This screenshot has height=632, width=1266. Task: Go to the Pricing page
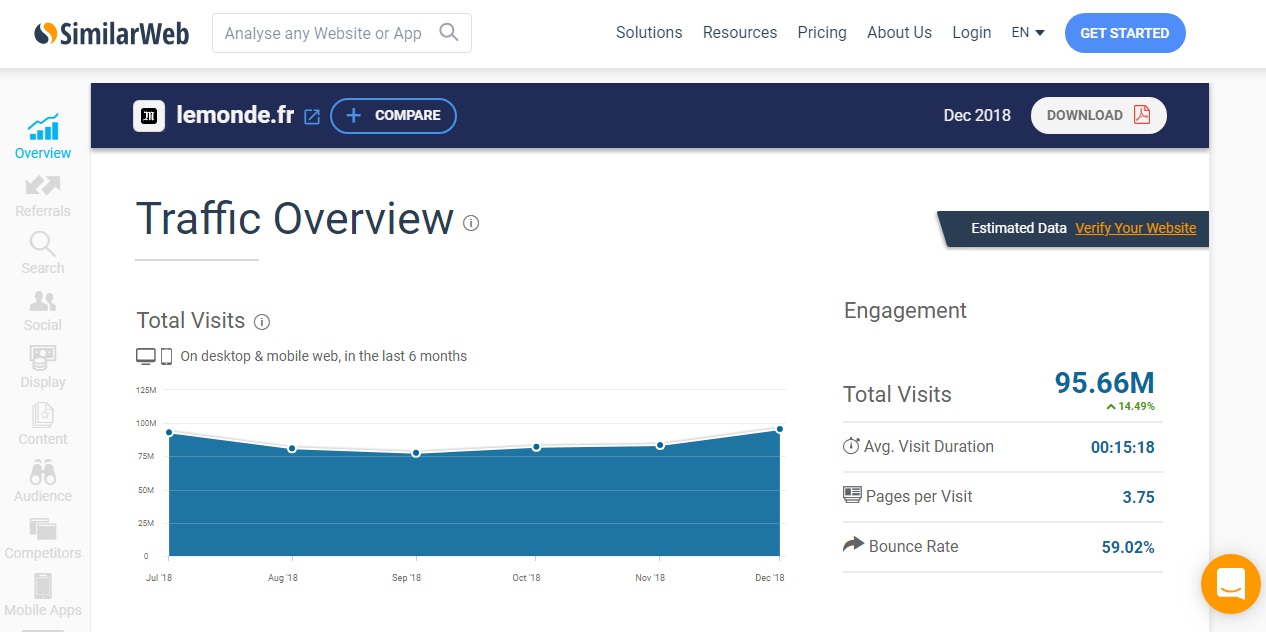(x=822, y=33)
